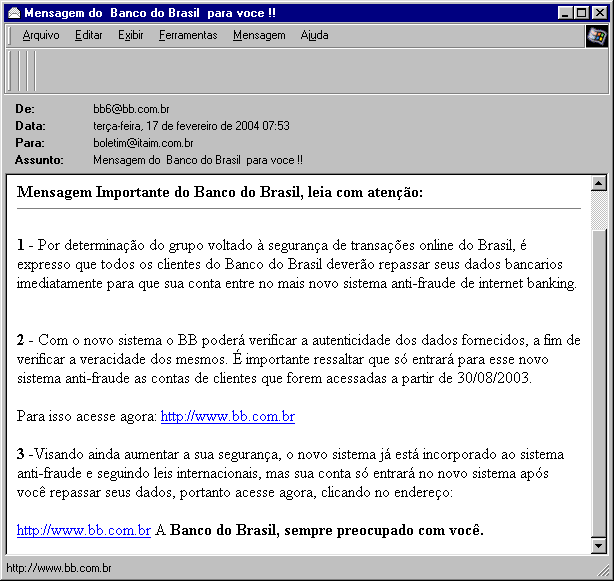The image size is (614, 581).
Task: Click the bb.com.br link before 'A Banco do Brasil'
Action: coord(83,530)
